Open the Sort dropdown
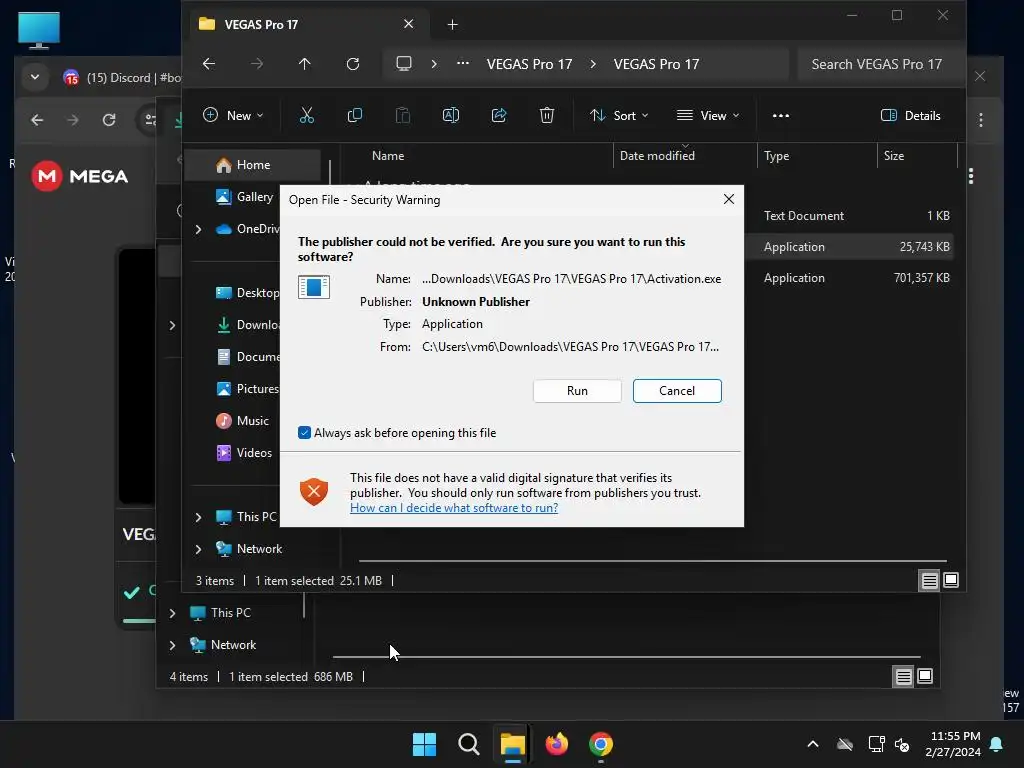1024x768 pixels. pos(618,116)
